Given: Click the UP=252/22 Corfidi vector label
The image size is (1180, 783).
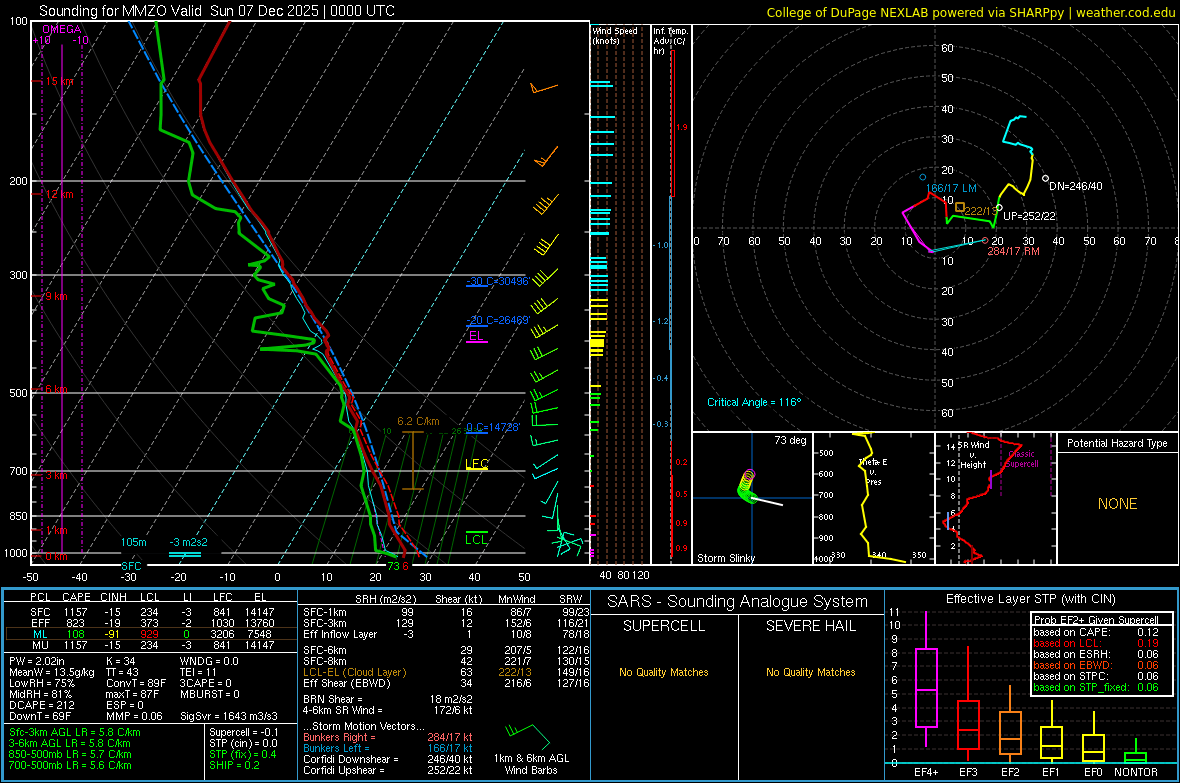Looking at the screenshot, I should [x=1029, y=216].
